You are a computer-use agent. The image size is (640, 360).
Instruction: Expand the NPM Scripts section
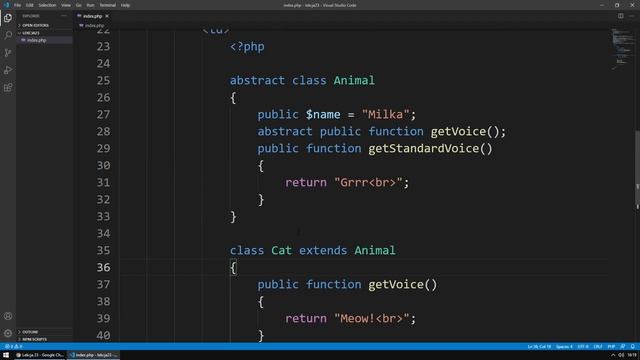44,339
